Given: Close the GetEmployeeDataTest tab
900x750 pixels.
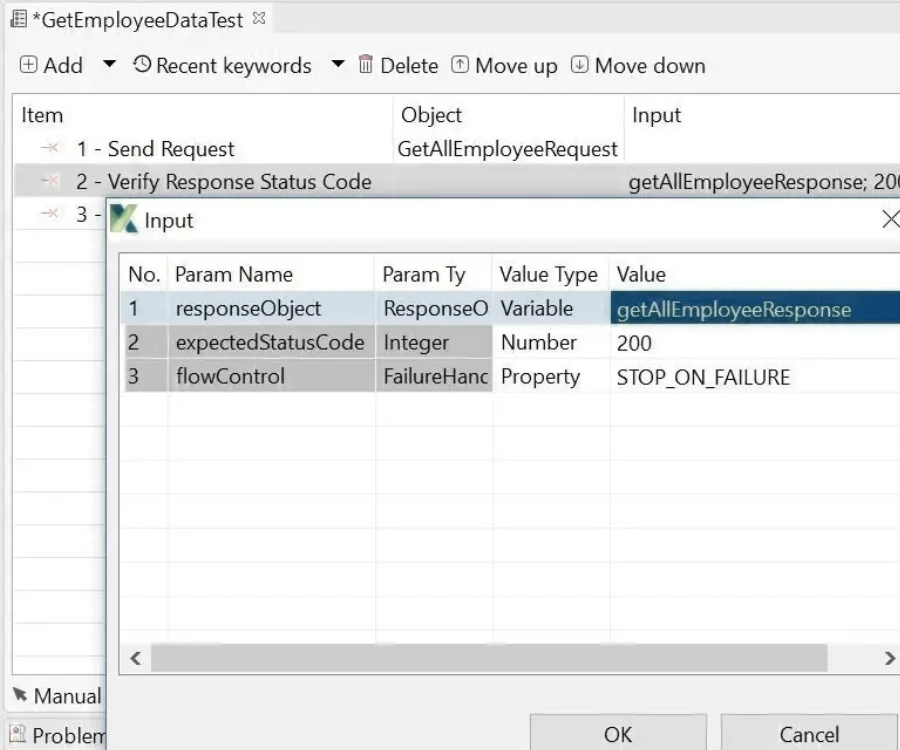Looking at the screenshot, I should [259, 18].
